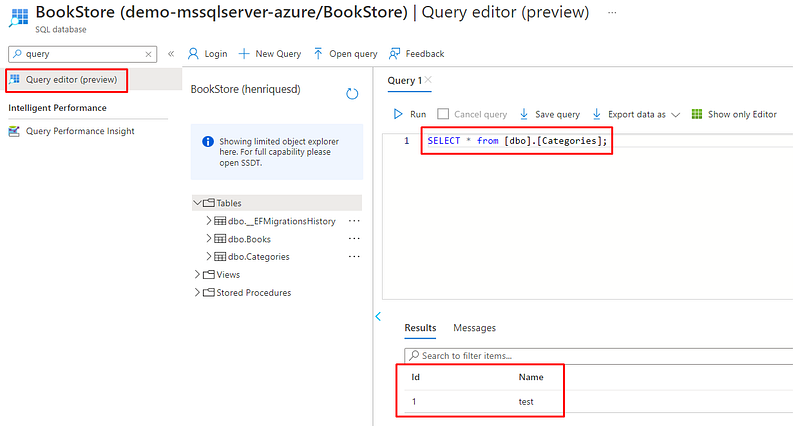Open the Export data as dropdown
Screen dimensions: 800x426
(636, 114)
